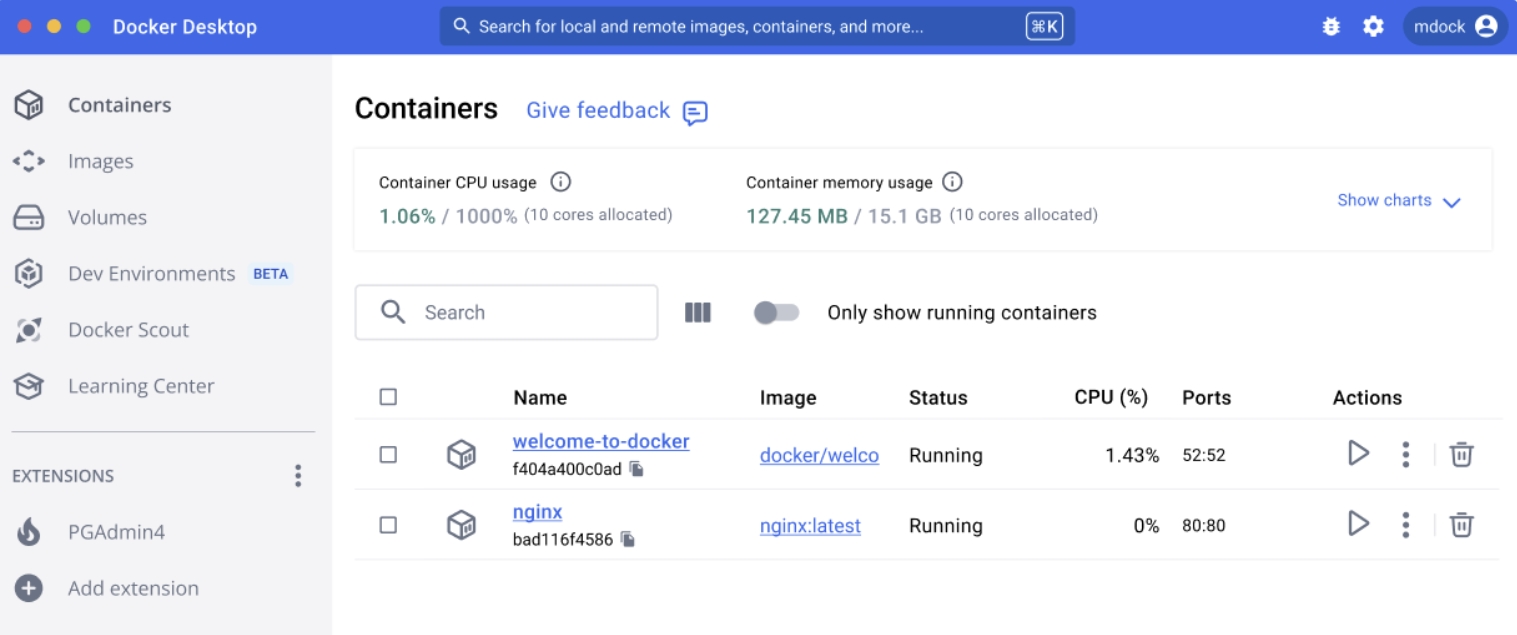This screenshot has height=635, width=1517.
Task: Click the Add extension plus icon
Action: [x=29, y=588]
